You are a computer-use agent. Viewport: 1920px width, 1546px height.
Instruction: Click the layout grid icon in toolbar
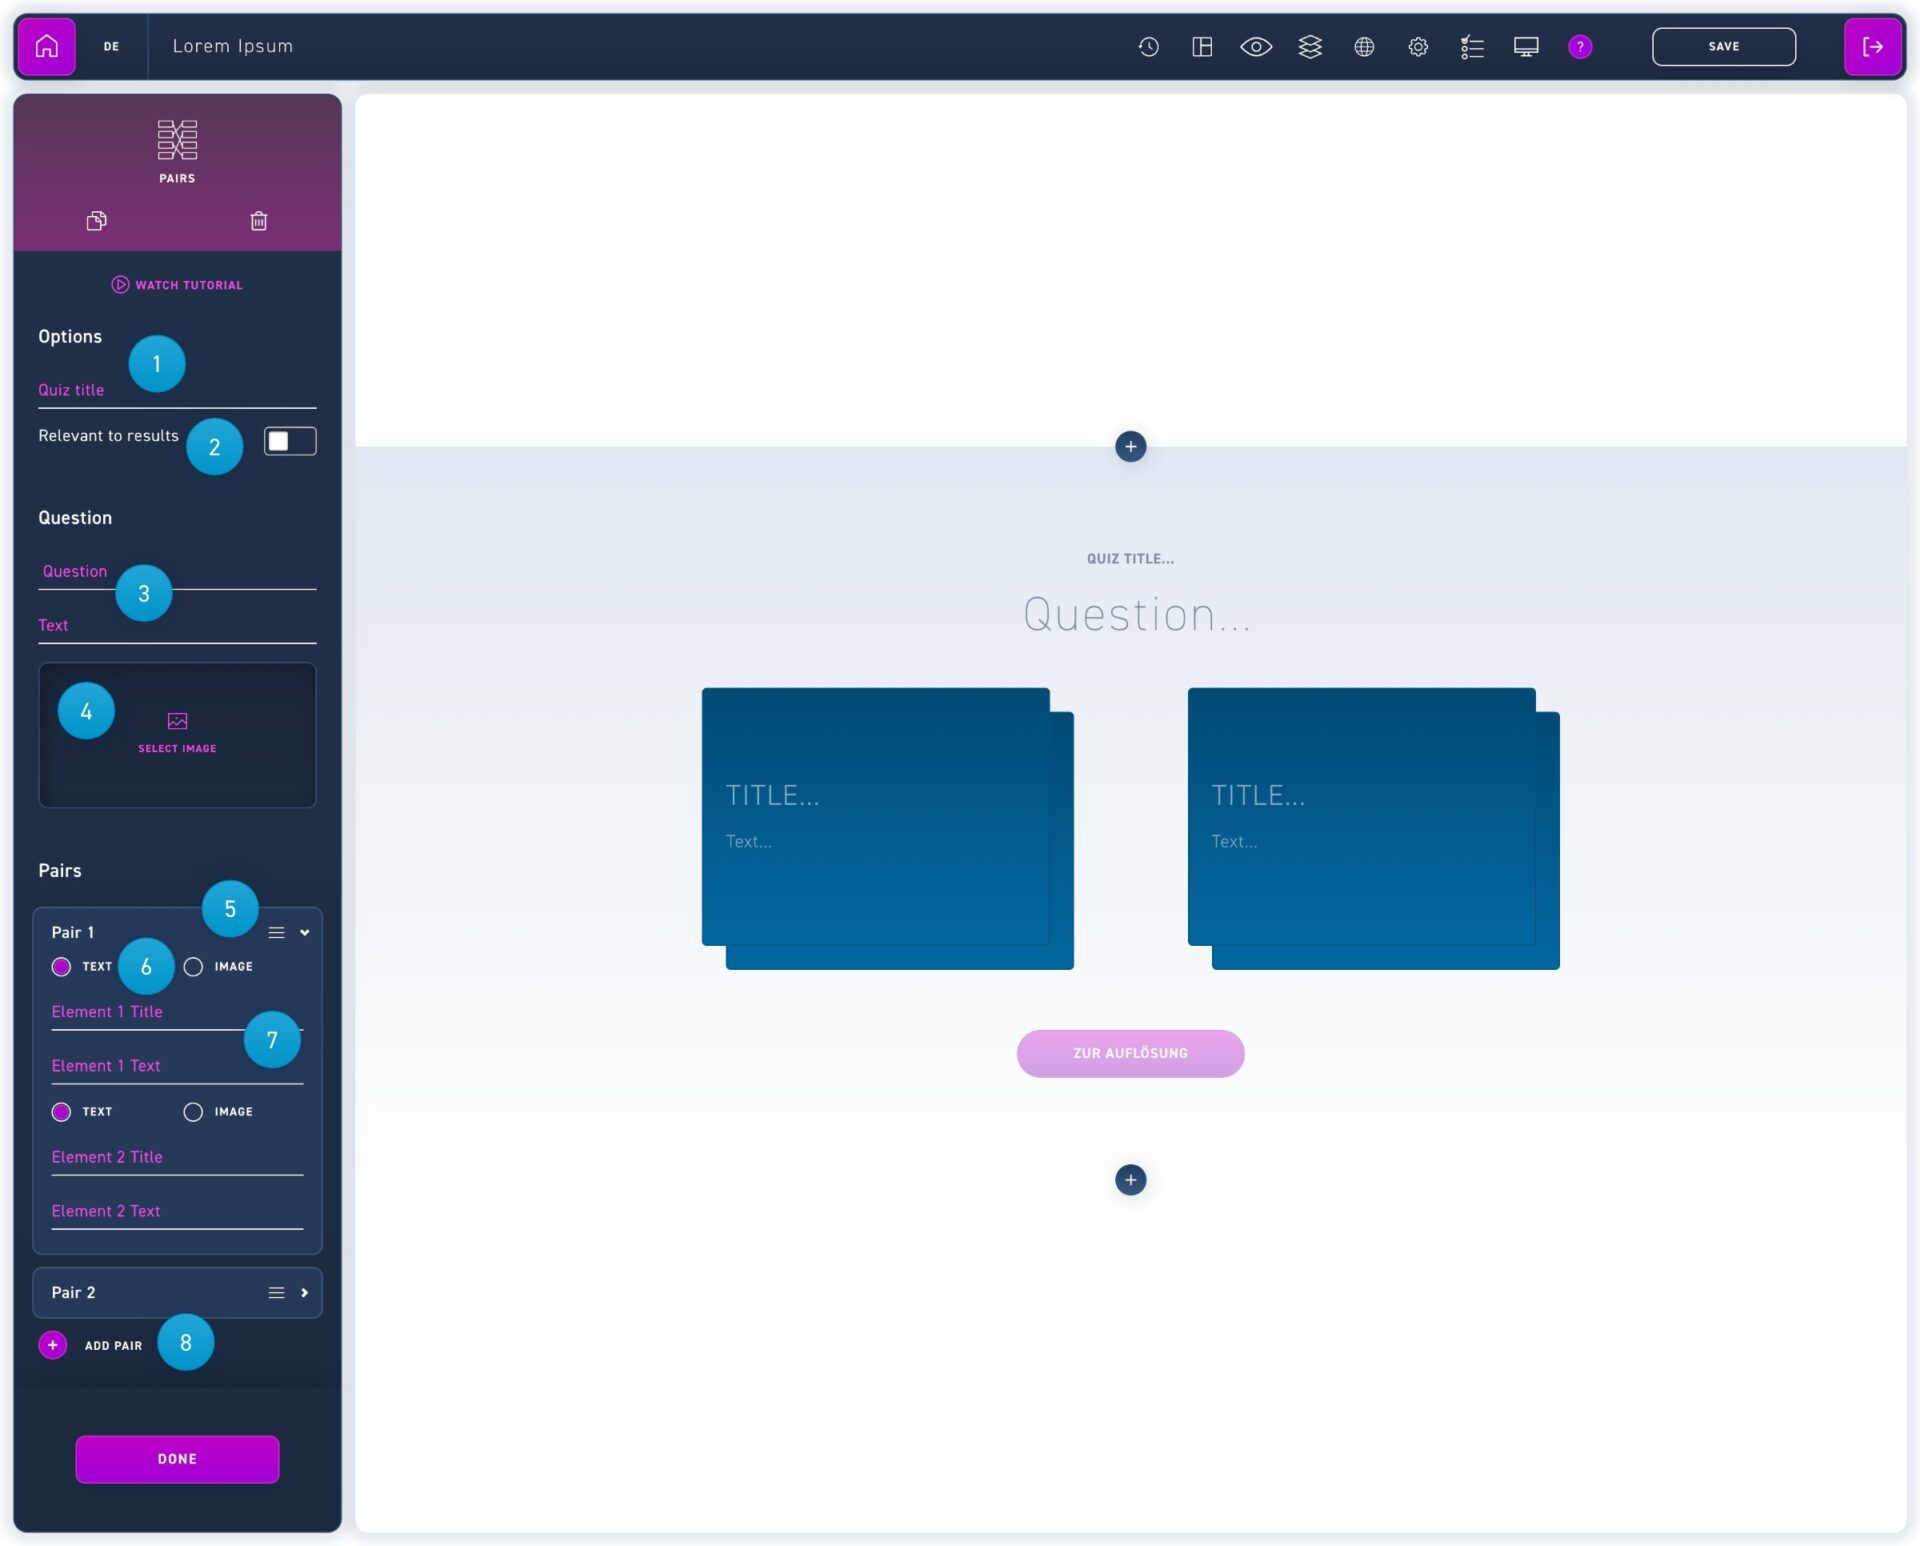click(x=1202, y=46)
